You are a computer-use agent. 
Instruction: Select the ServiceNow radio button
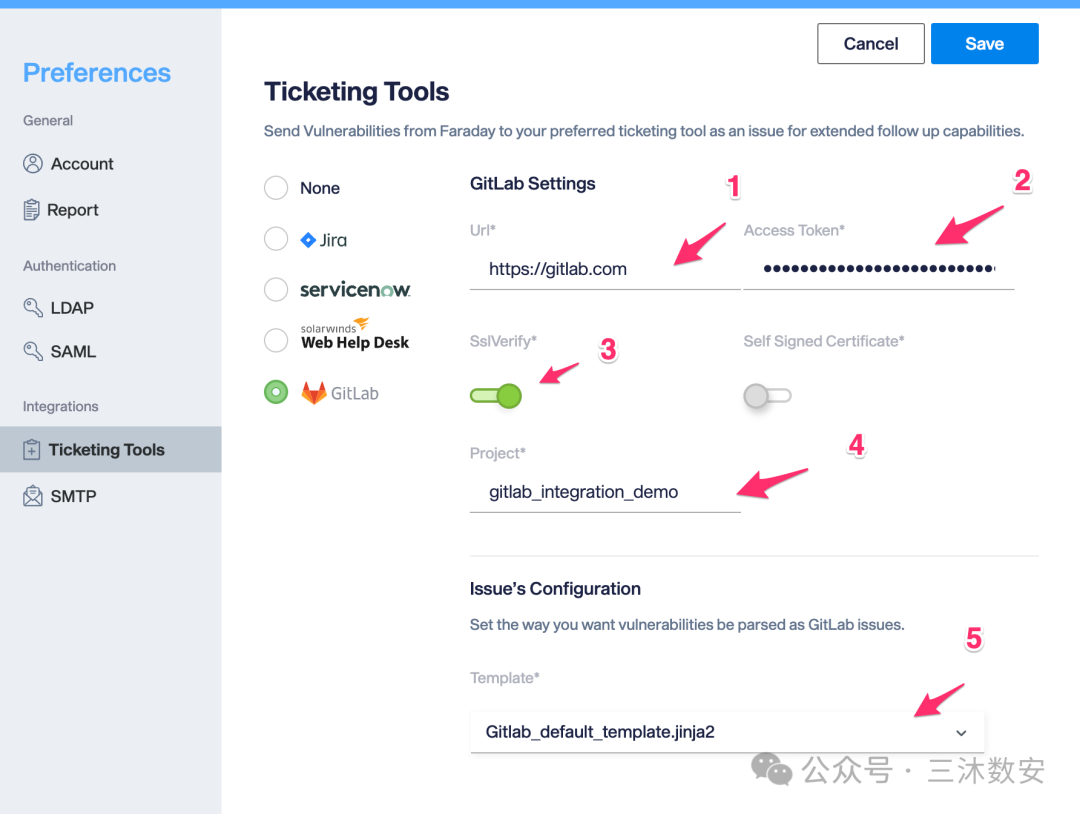pos(276,290)
